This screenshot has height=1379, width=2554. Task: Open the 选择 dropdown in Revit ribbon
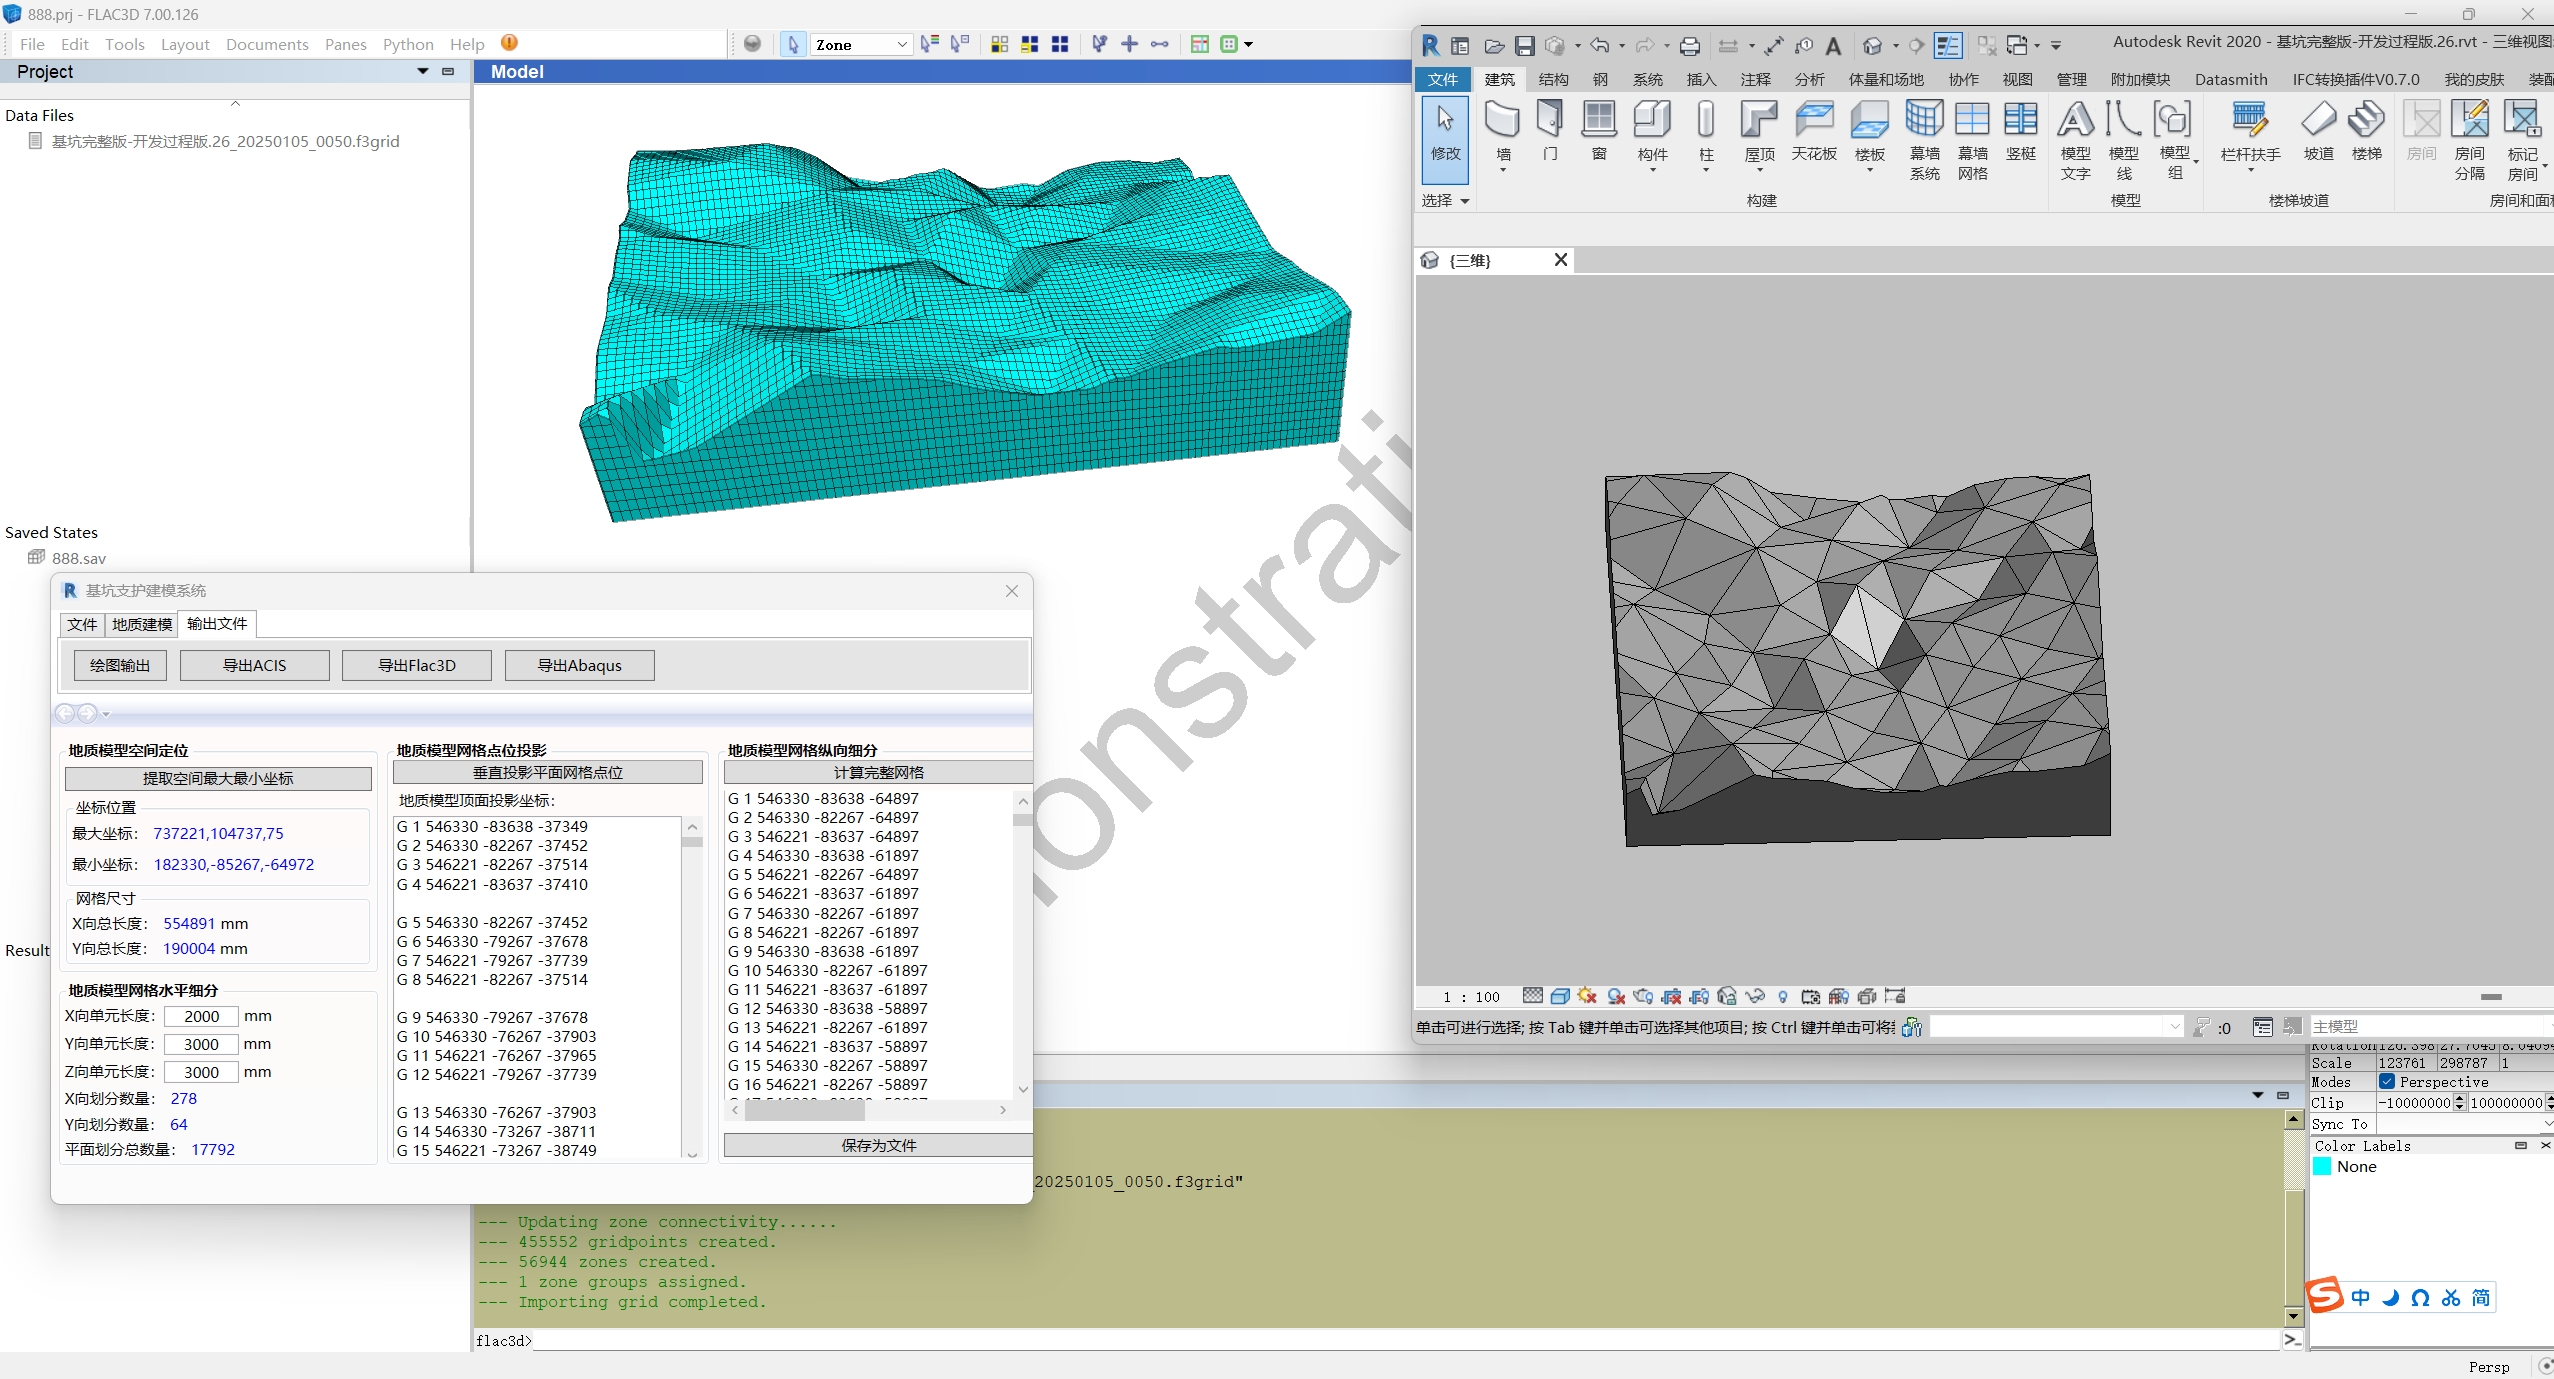tap(1446, 201)
